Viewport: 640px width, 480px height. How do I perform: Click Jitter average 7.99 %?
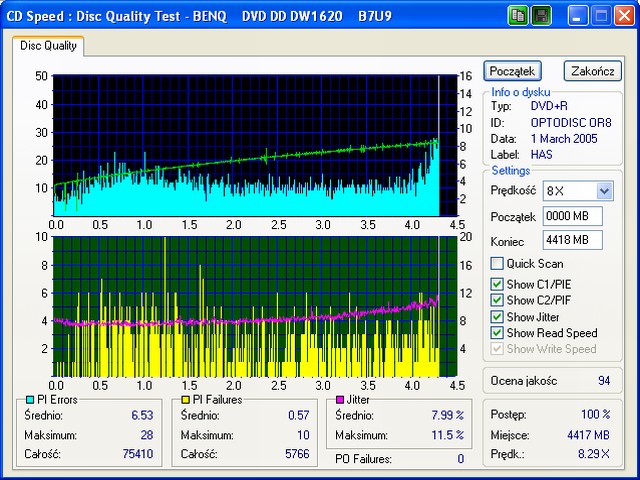point(447,415)
